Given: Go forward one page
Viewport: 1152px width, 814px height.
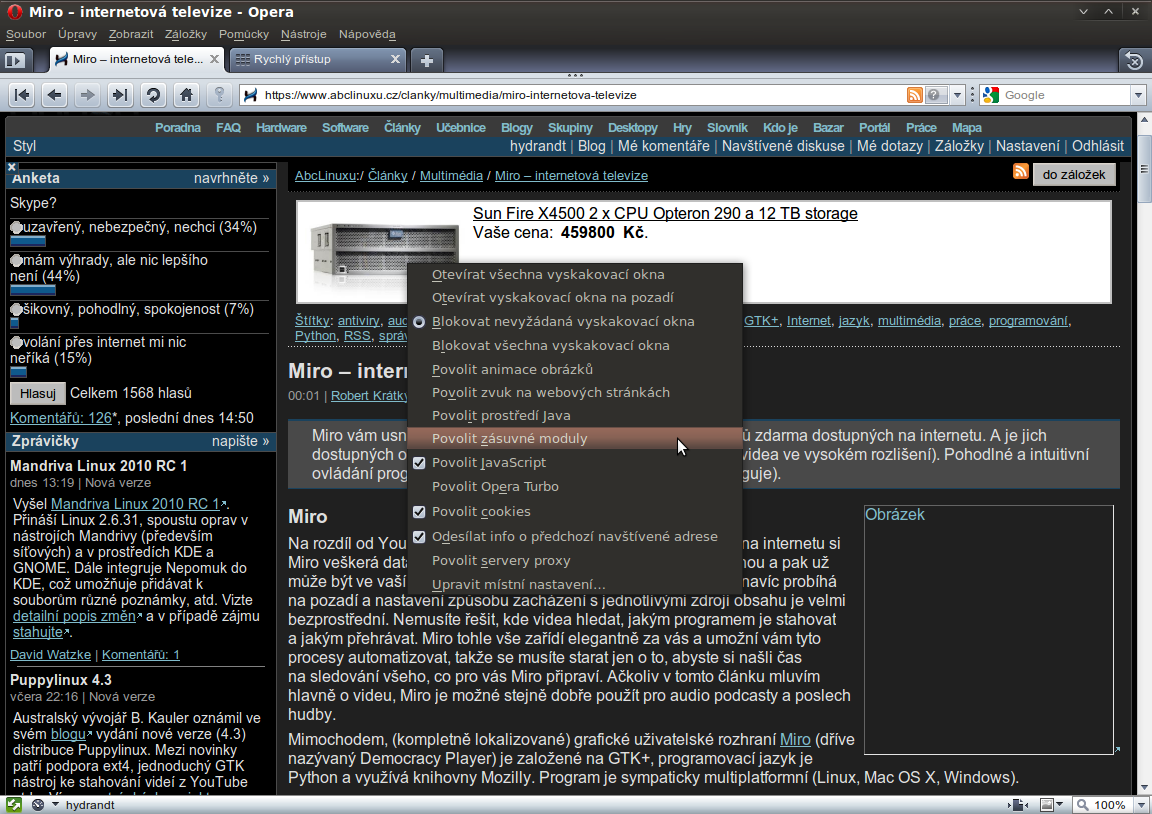Looking at the screenshot, I should pyautogui.click(x=87, y=95).
